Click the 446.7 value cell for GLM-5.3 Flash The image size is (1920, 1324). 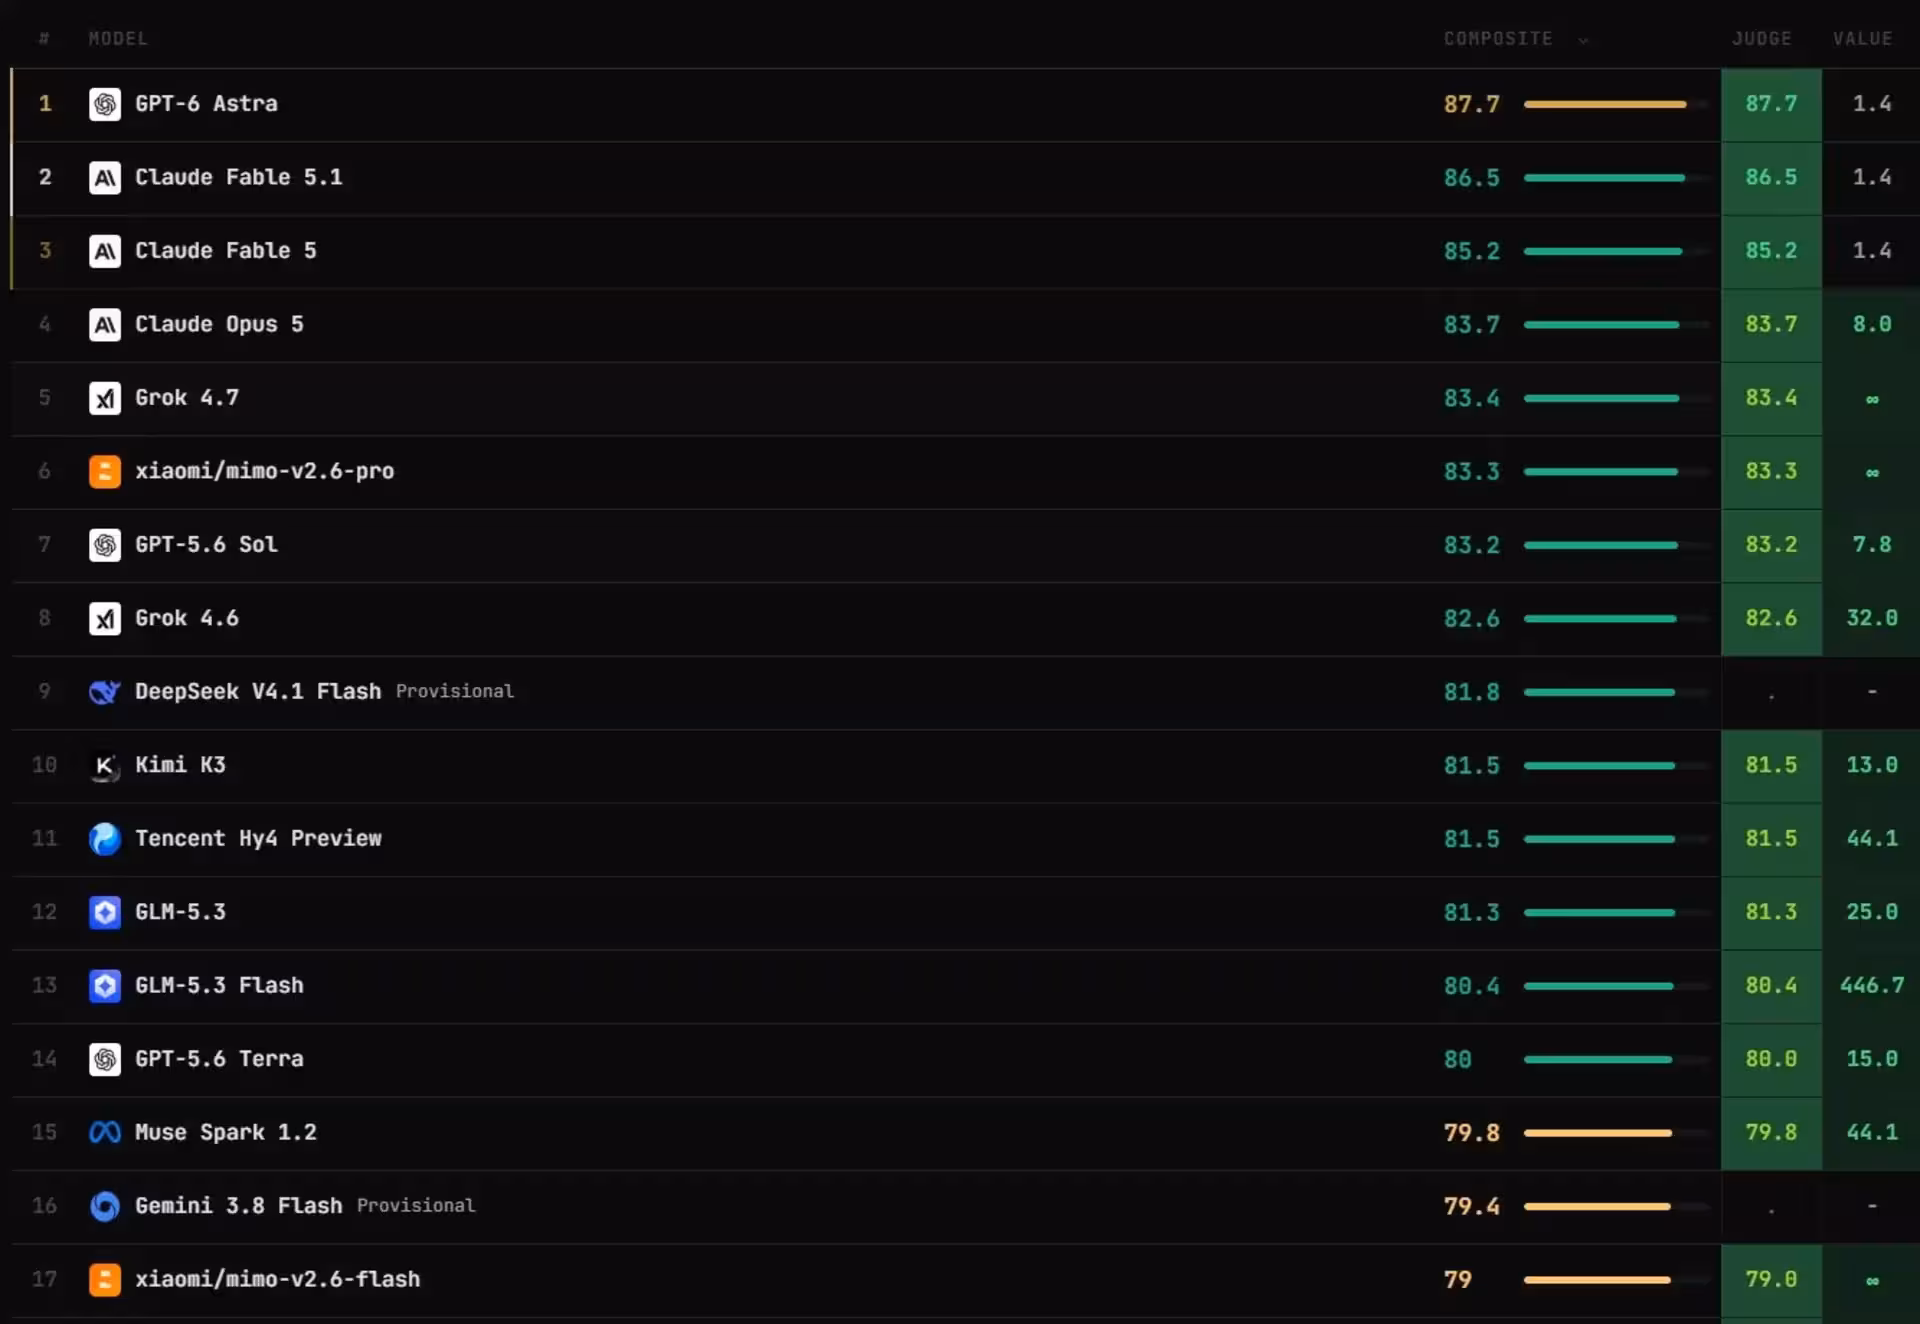pos(1871,986)
